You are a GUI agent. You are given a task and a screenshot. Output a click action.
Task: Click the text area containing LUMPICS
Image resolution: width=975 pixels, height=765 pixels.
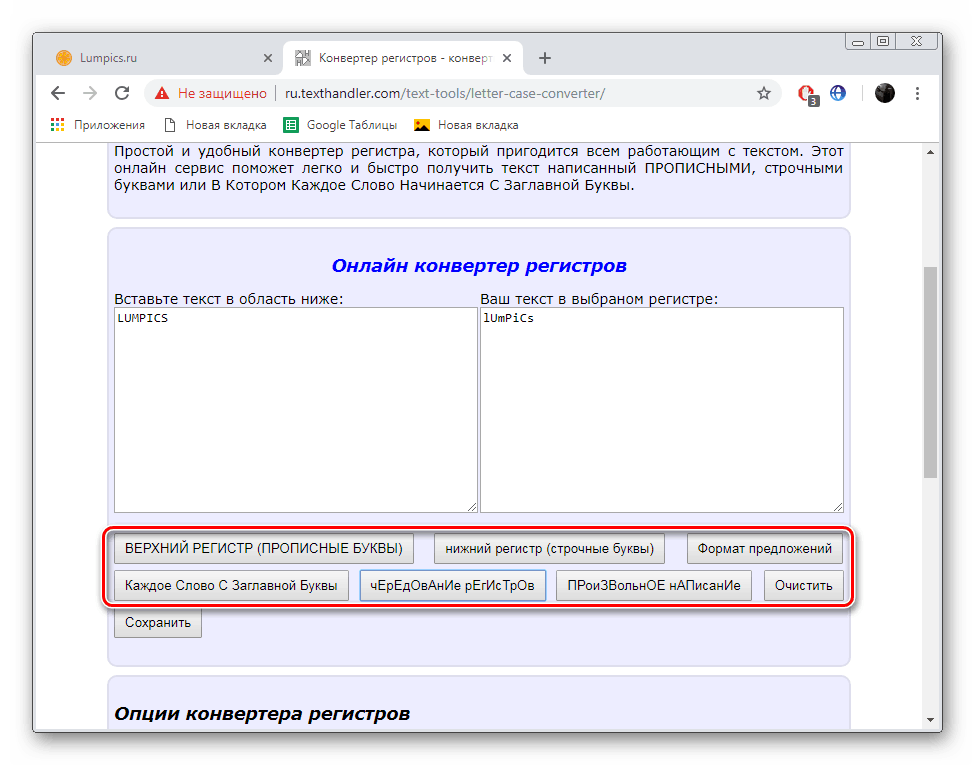pyautogui.click(x=295, y=410)
